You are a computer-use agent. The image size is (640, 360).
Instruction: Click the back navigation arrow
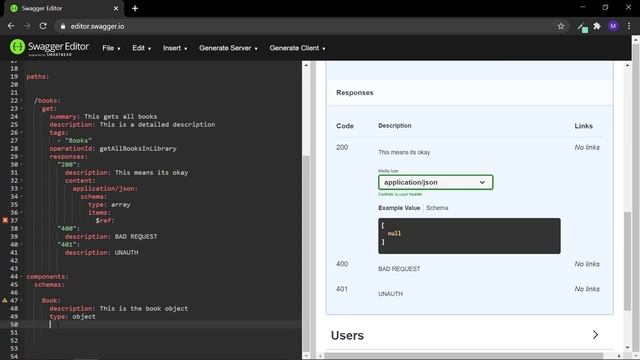[11, 26]
